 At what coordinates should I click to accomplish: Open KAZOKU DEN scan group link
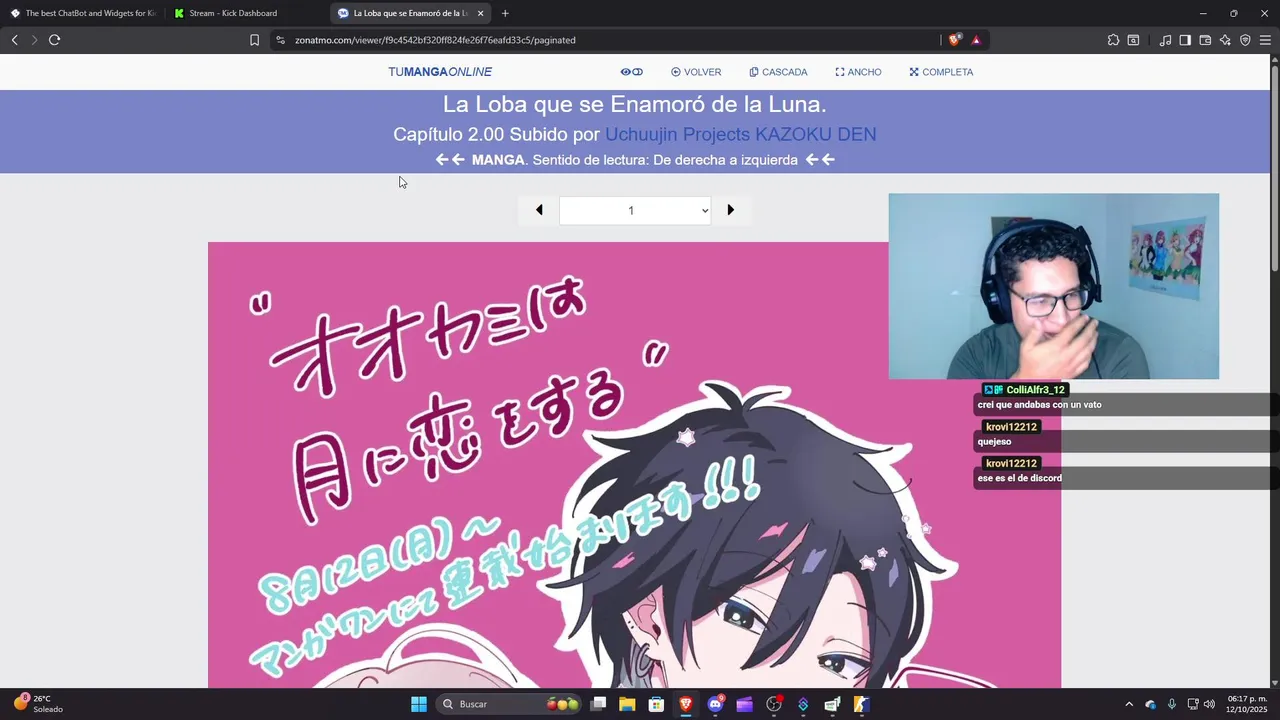coord(815,134)
